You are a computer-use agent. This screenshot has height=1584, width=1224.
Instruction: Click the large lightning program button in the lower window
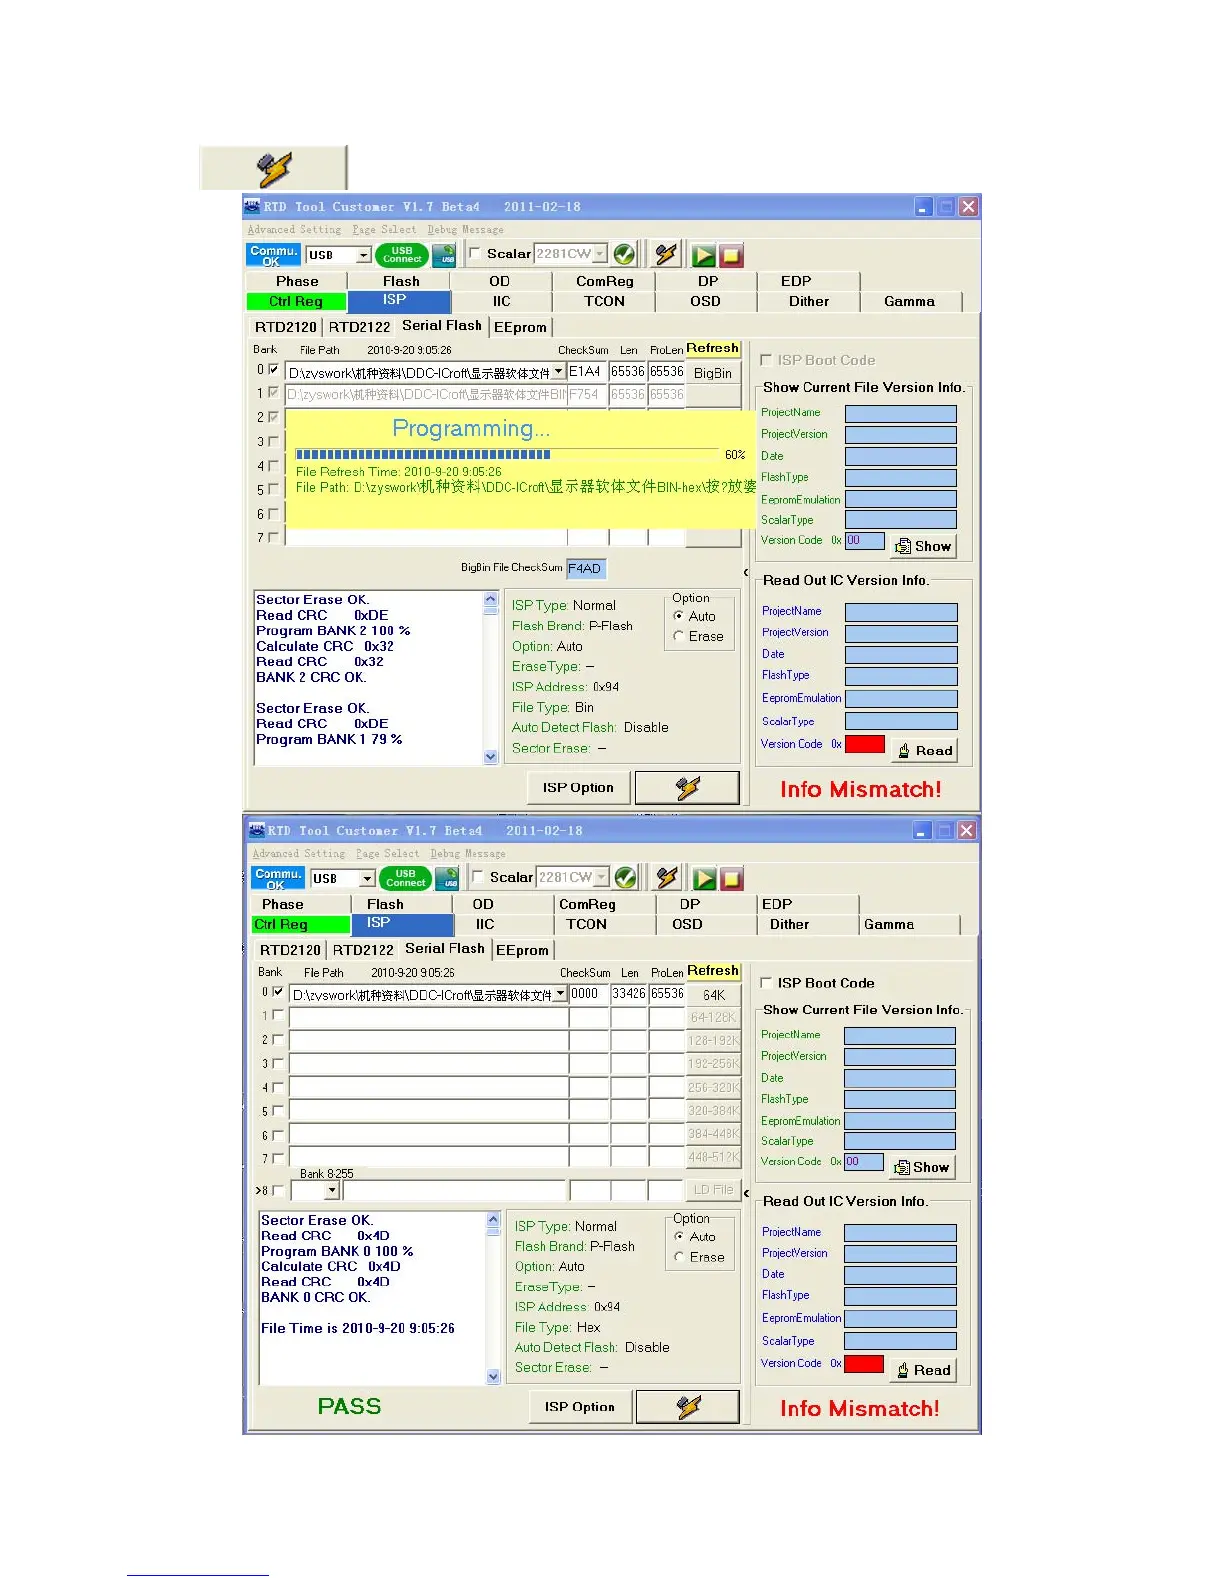[x=689, y=1407]
